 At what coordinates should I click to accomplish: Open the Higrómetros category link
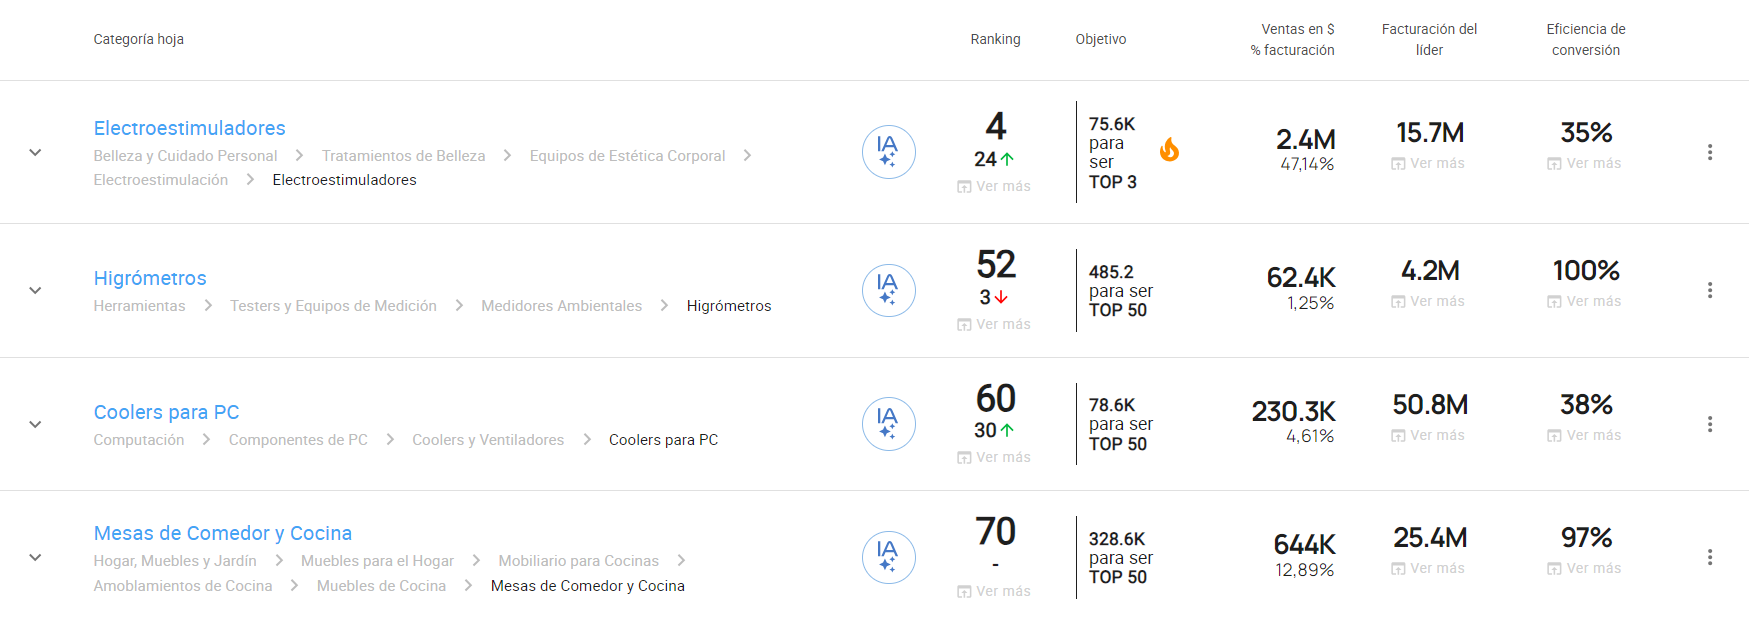tap(150, 278)
